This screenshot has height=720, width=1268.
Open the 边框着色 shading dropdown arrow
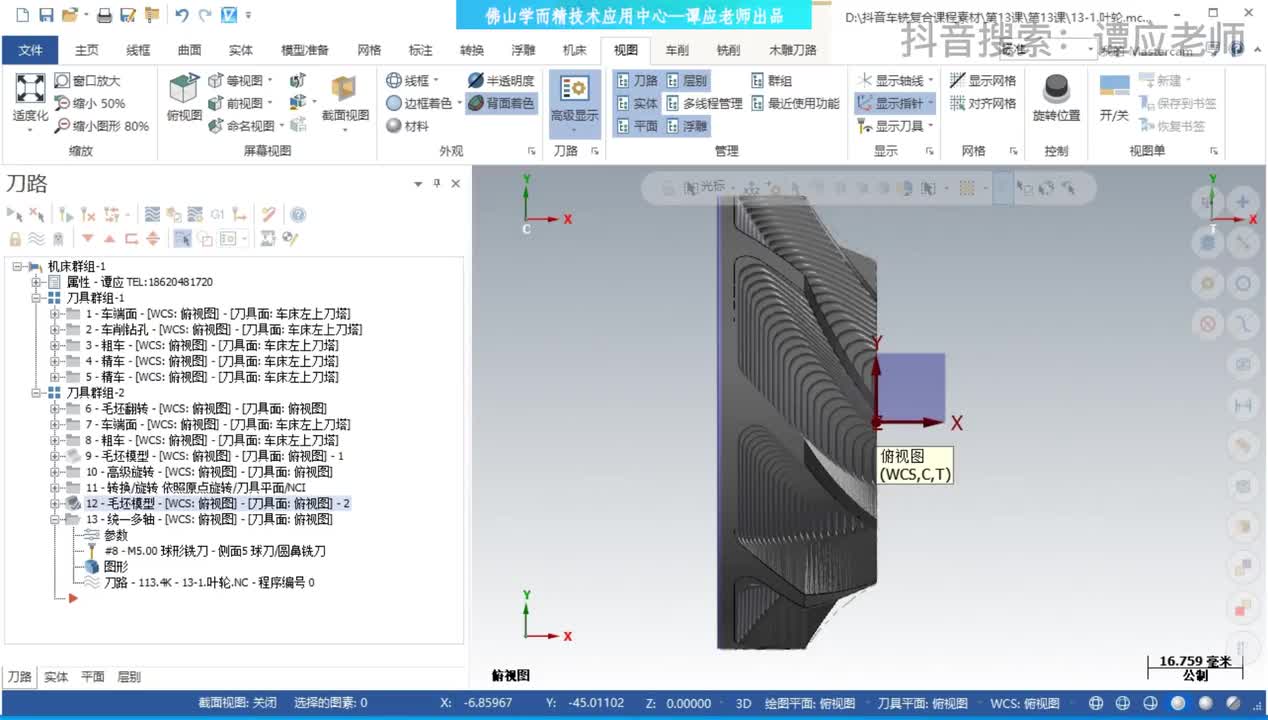460,104
